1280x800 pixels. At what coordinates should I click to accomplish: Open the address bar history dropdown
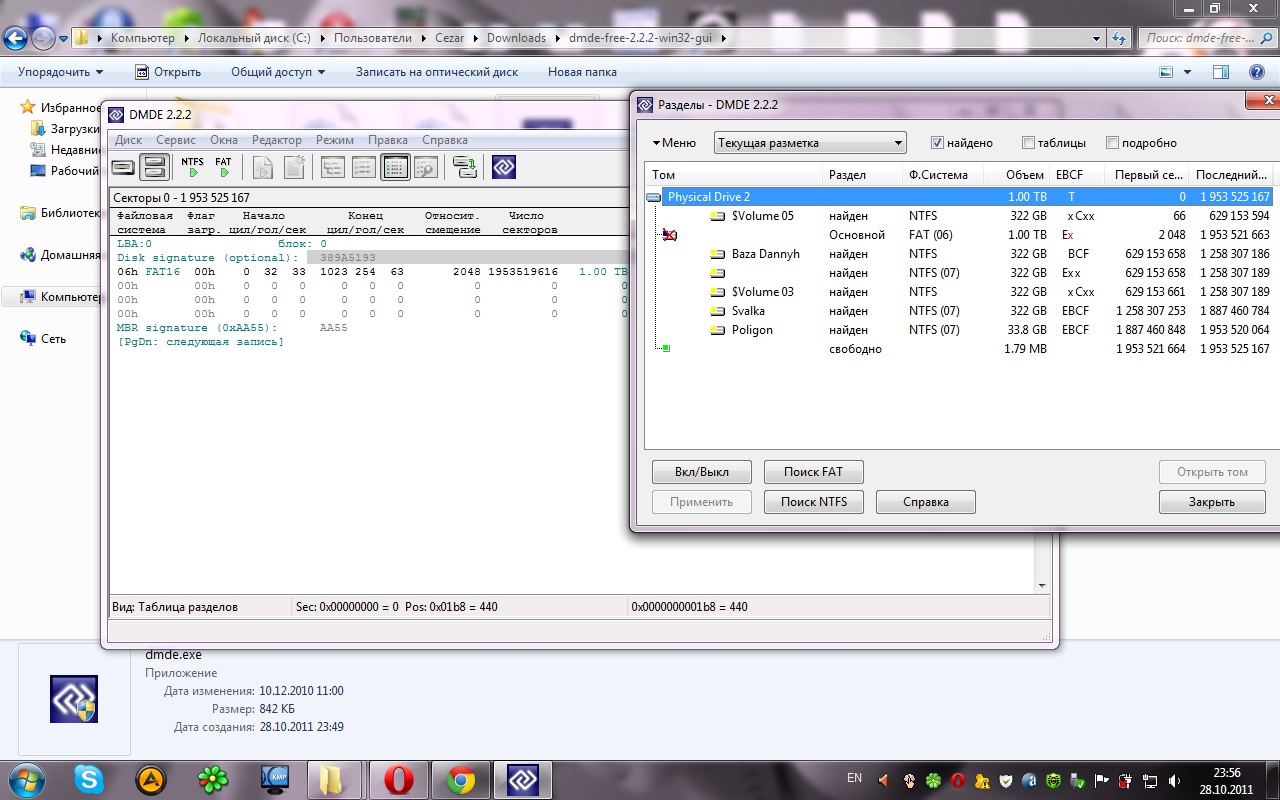point(1097,38)
